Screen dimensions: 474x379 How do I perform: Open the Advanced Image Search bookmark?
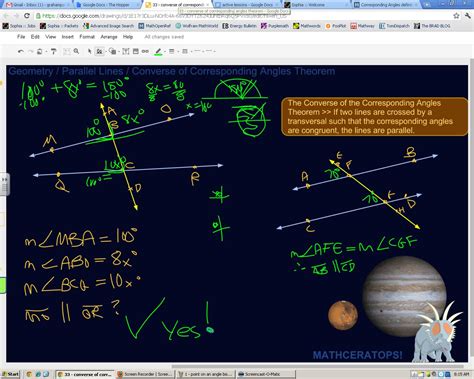click(x=109, y=26)
